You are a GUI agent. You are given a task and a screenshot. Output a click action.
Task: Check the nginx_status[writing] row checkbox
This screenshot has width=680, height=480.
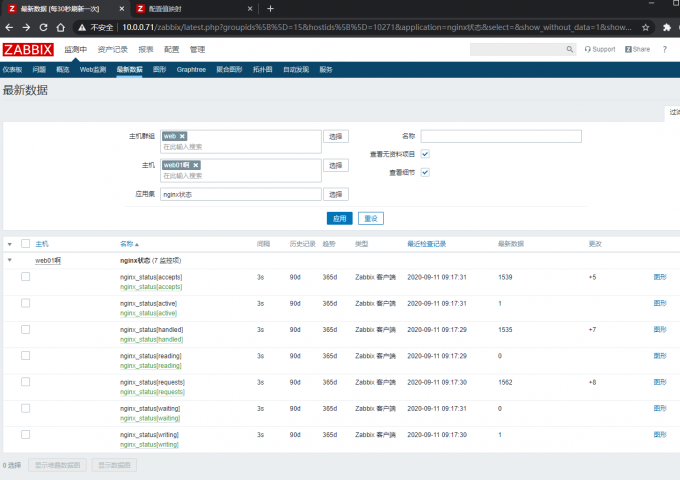pos(26,434)
